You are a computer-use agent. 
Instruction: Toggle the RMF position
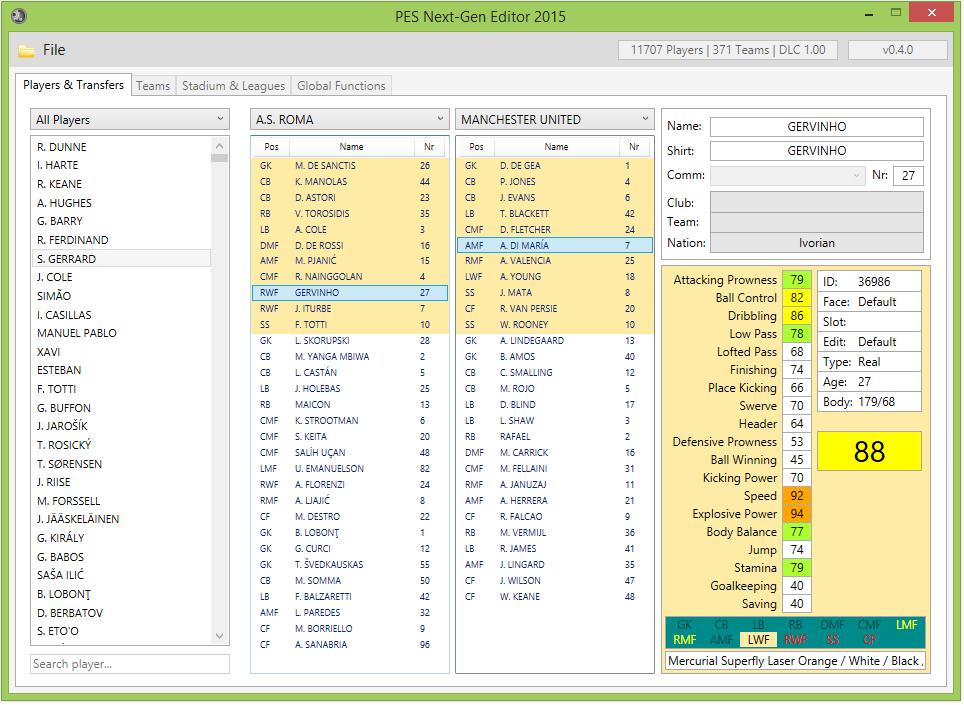pyautogui.click(x=684, y=640)
